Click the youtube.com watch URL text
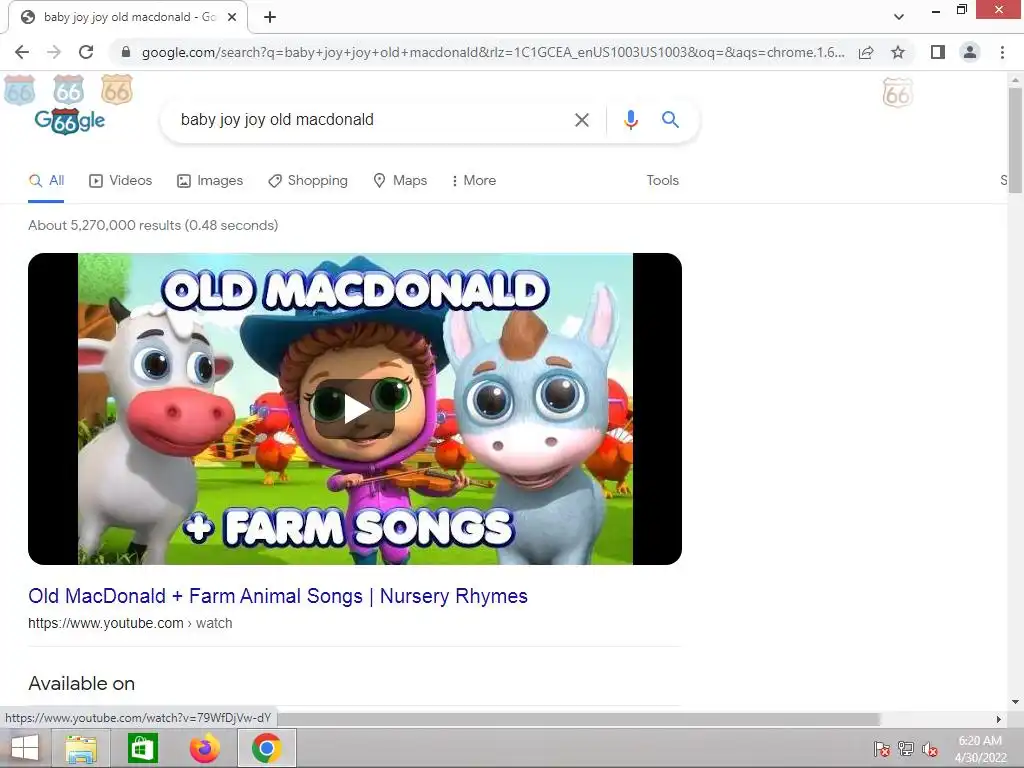 click(x=130, y=623)
